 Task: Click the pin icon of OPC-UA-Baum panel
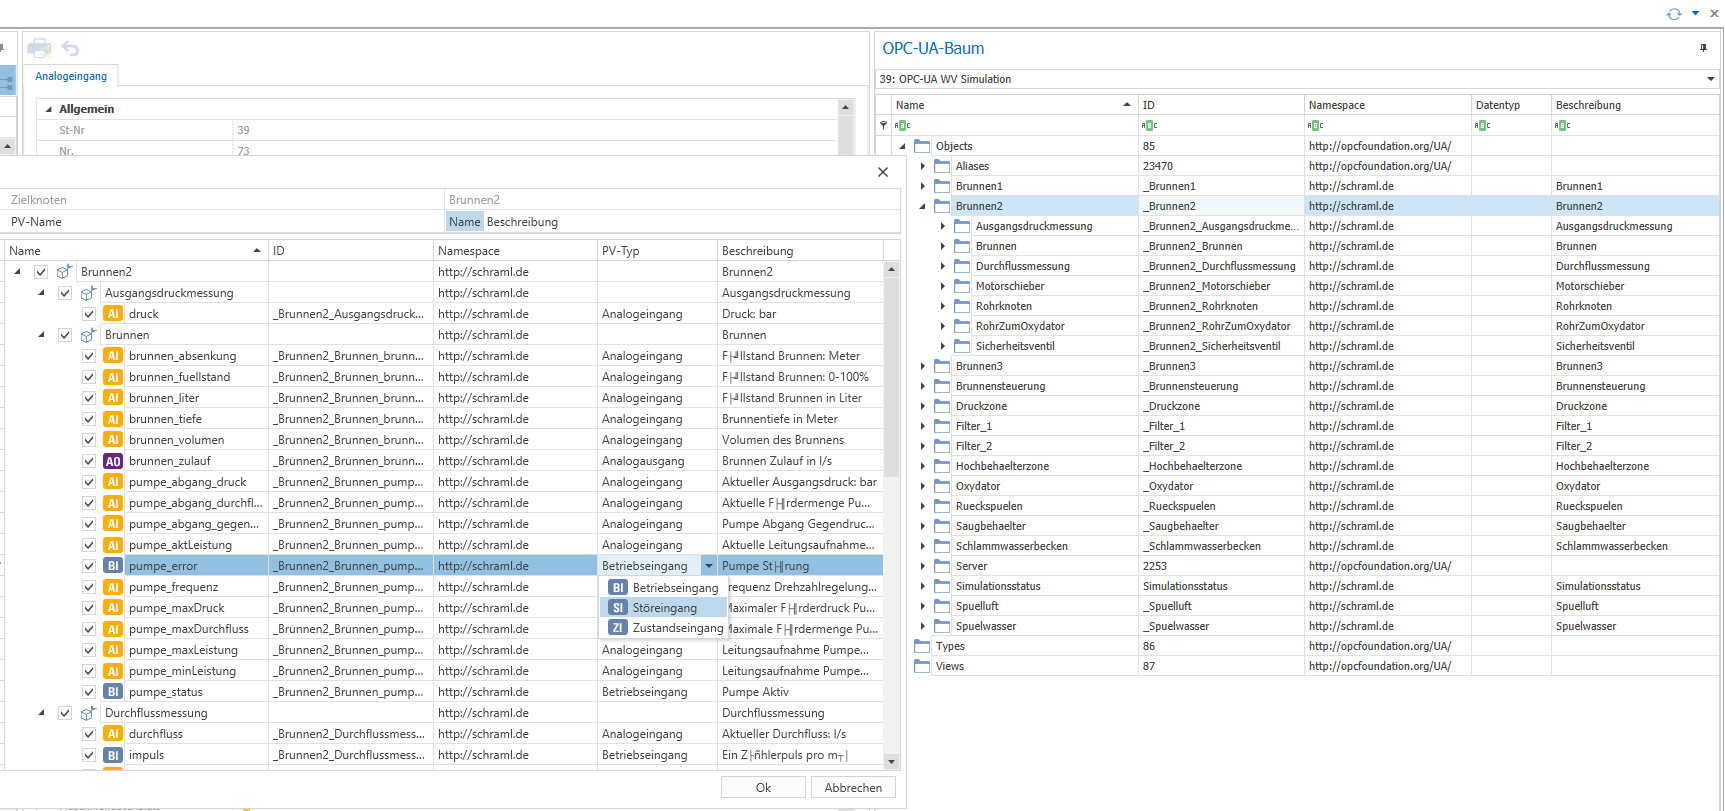(1703, 48)
